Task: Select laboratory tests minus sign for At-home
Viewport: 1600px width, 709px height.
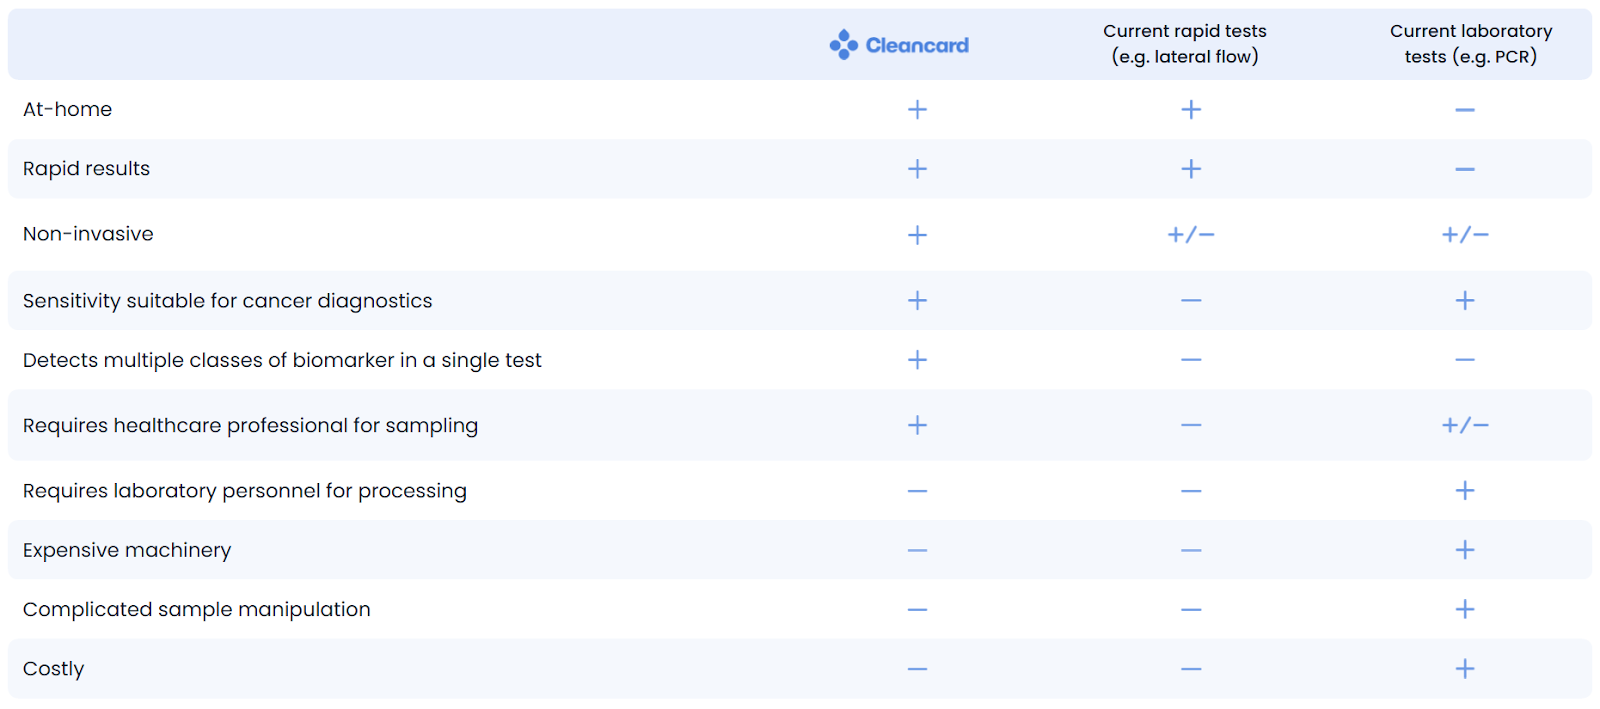Action: point(1464,110)
